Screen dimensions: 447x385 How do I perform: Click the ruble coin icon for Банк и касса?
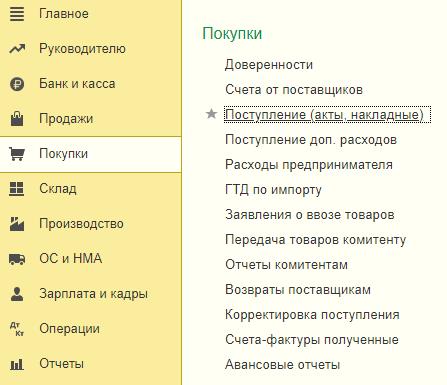[17, 84]
